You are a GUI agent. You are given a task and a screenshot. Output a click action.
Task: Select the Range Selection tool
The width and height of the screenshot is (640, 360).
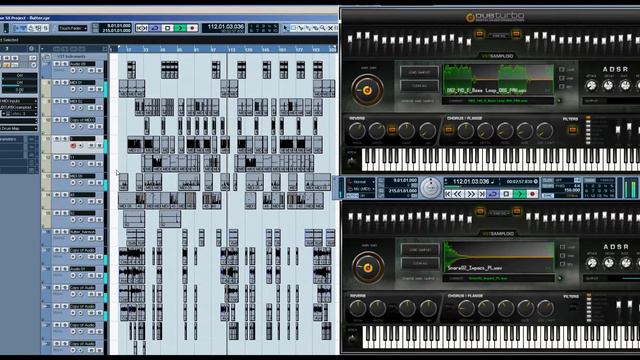point(293,28)
